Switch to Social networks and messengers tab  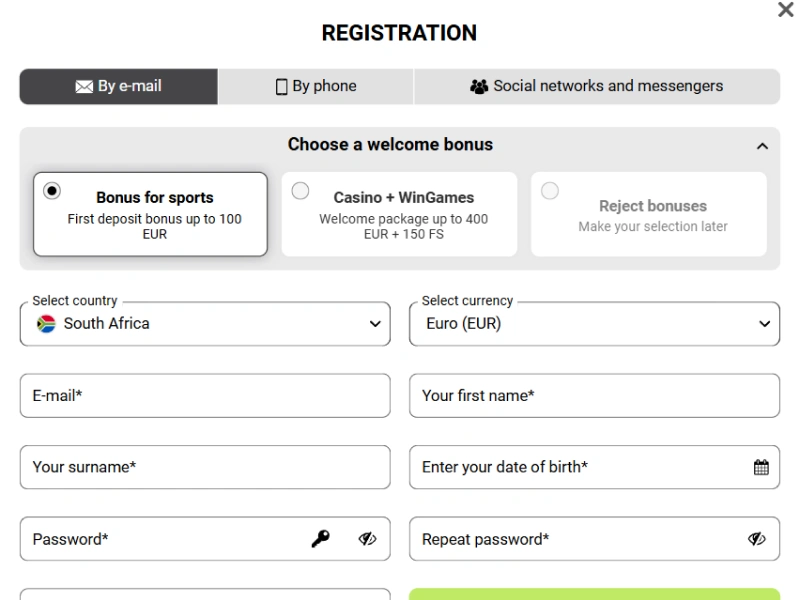(595, 86)
